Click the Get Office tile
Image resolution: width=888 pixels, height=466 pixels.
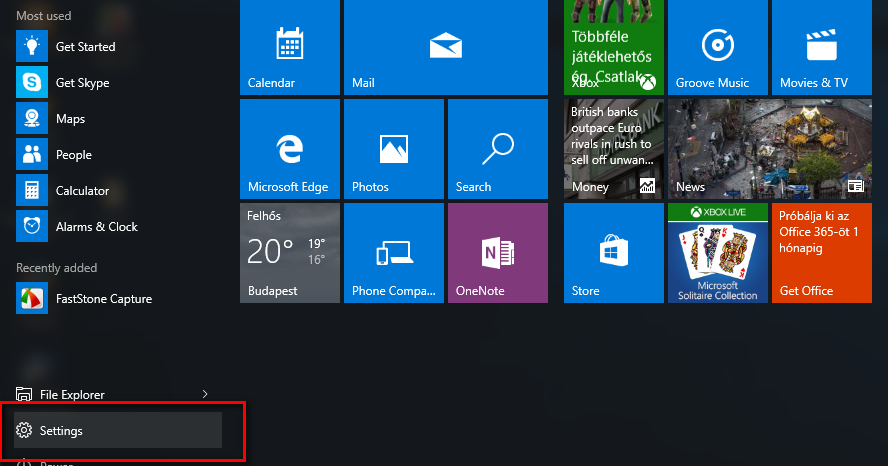point(822,253)
